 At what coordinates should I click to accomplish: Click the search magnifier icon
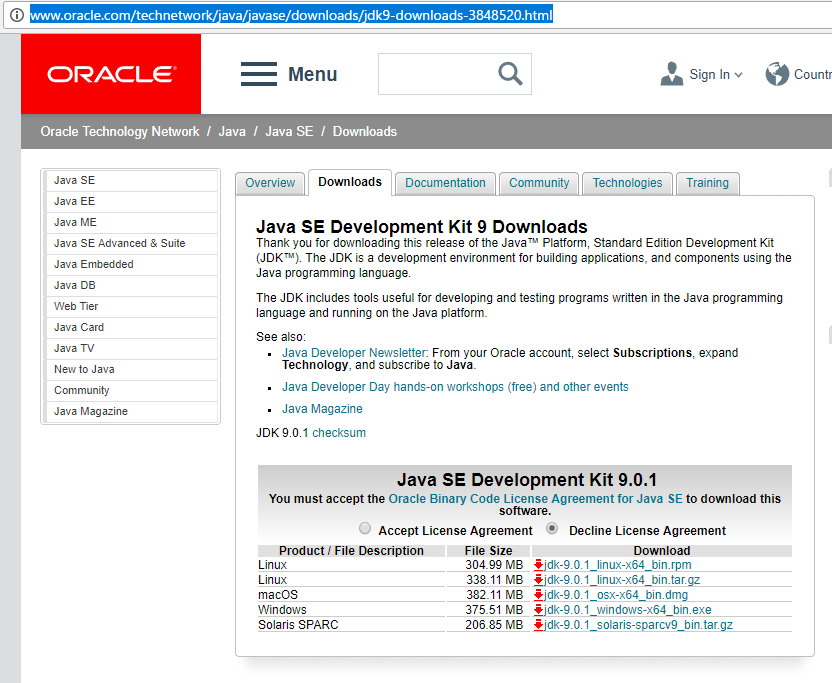click(x=510, y=73)
